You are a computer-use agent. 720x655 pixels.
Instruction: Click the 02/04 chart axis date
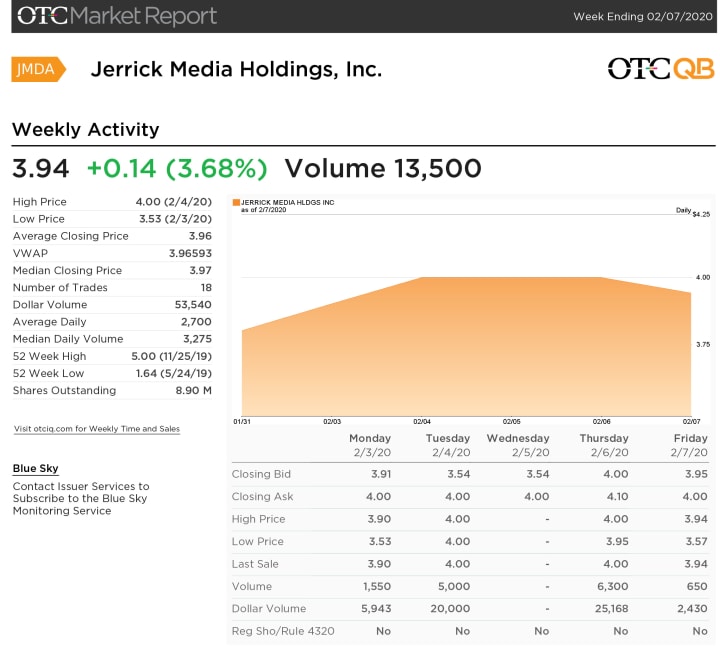422,422
